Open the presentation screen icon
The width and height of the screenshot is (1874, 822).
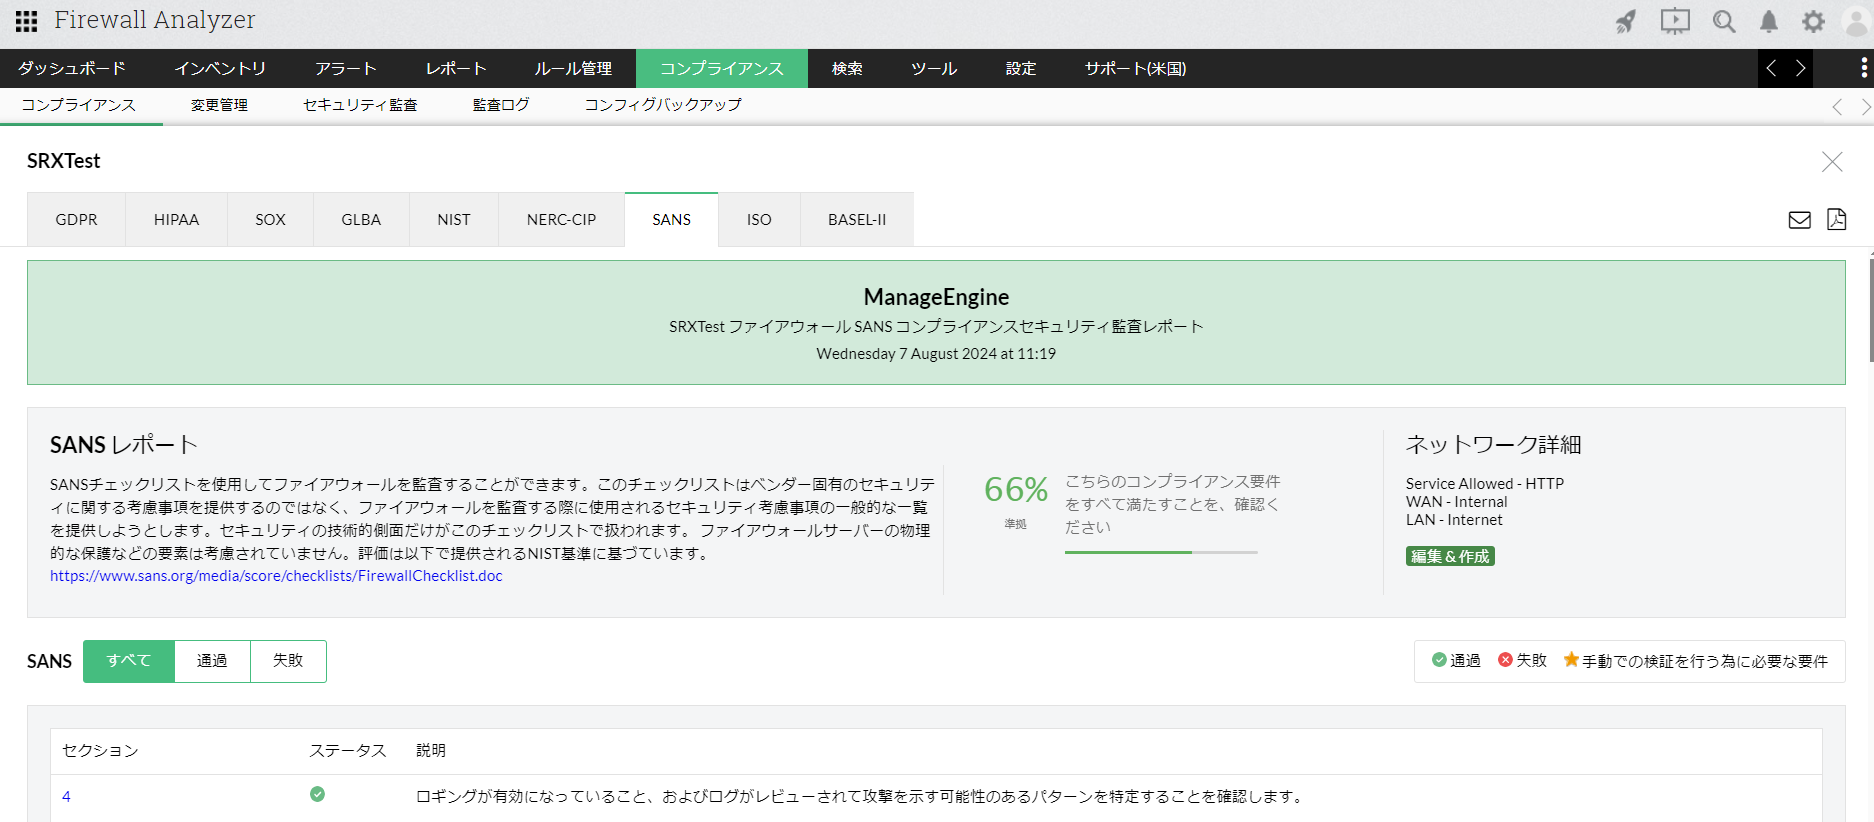tap(1675, 21)
